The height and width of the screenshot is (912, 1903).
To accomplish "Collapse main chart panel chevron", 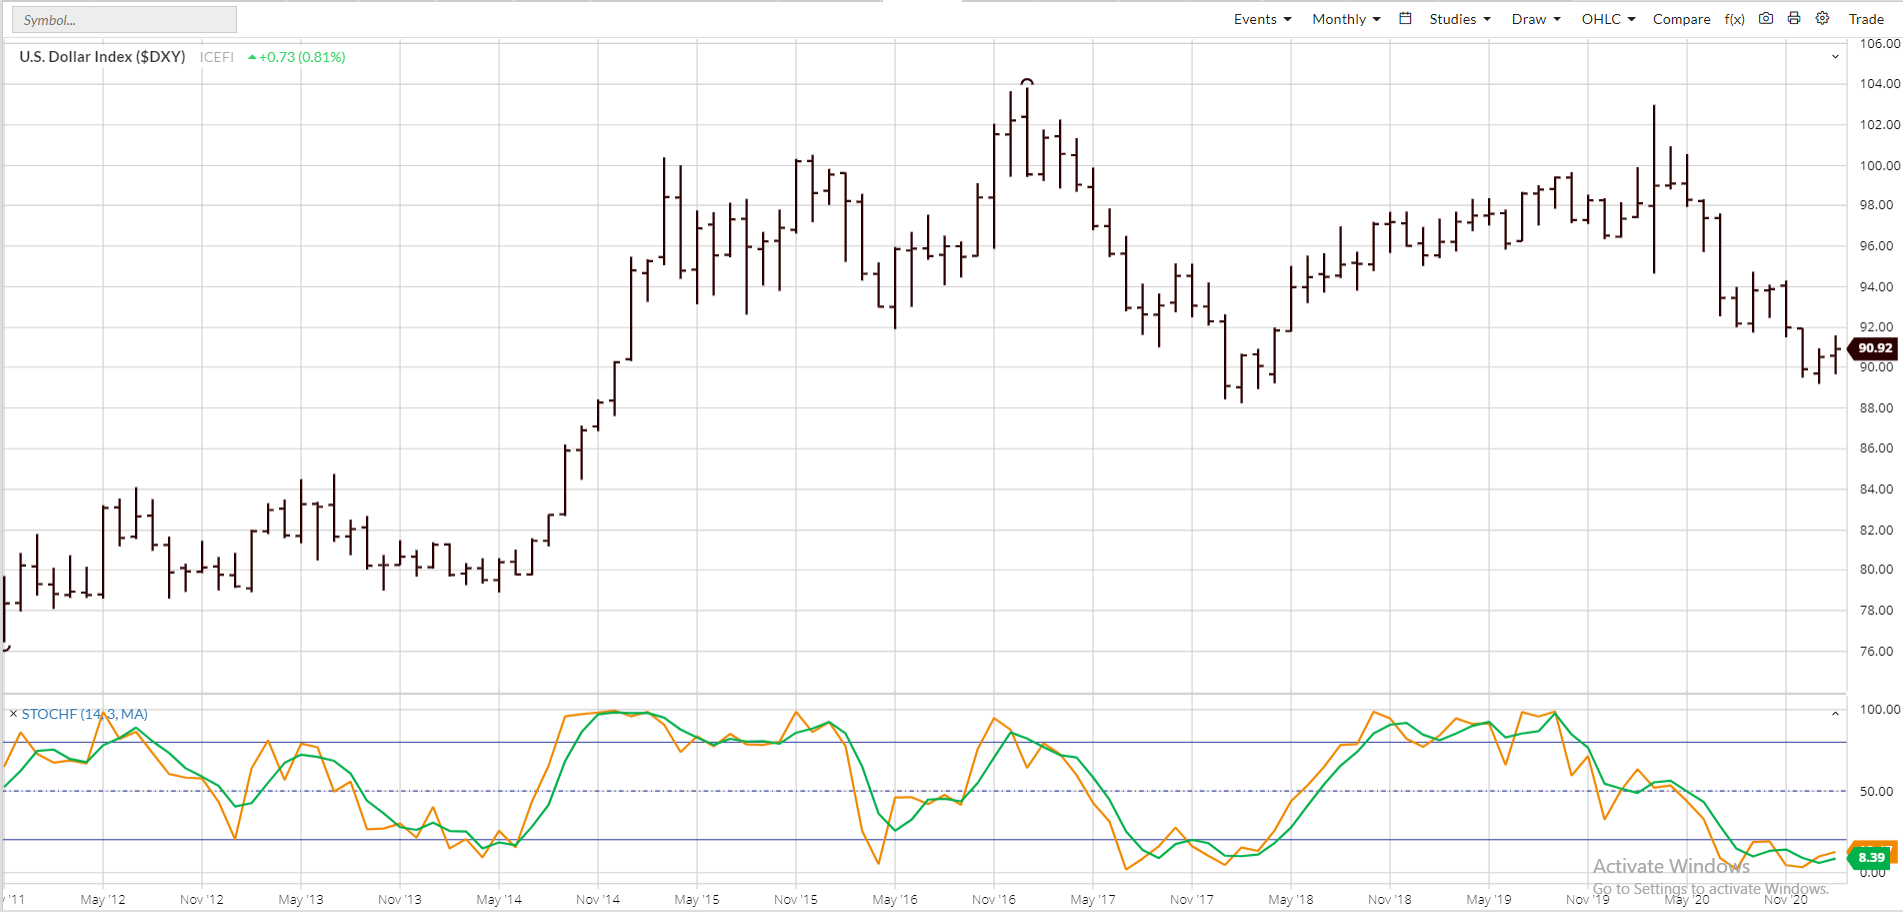I will (1835, 57).
